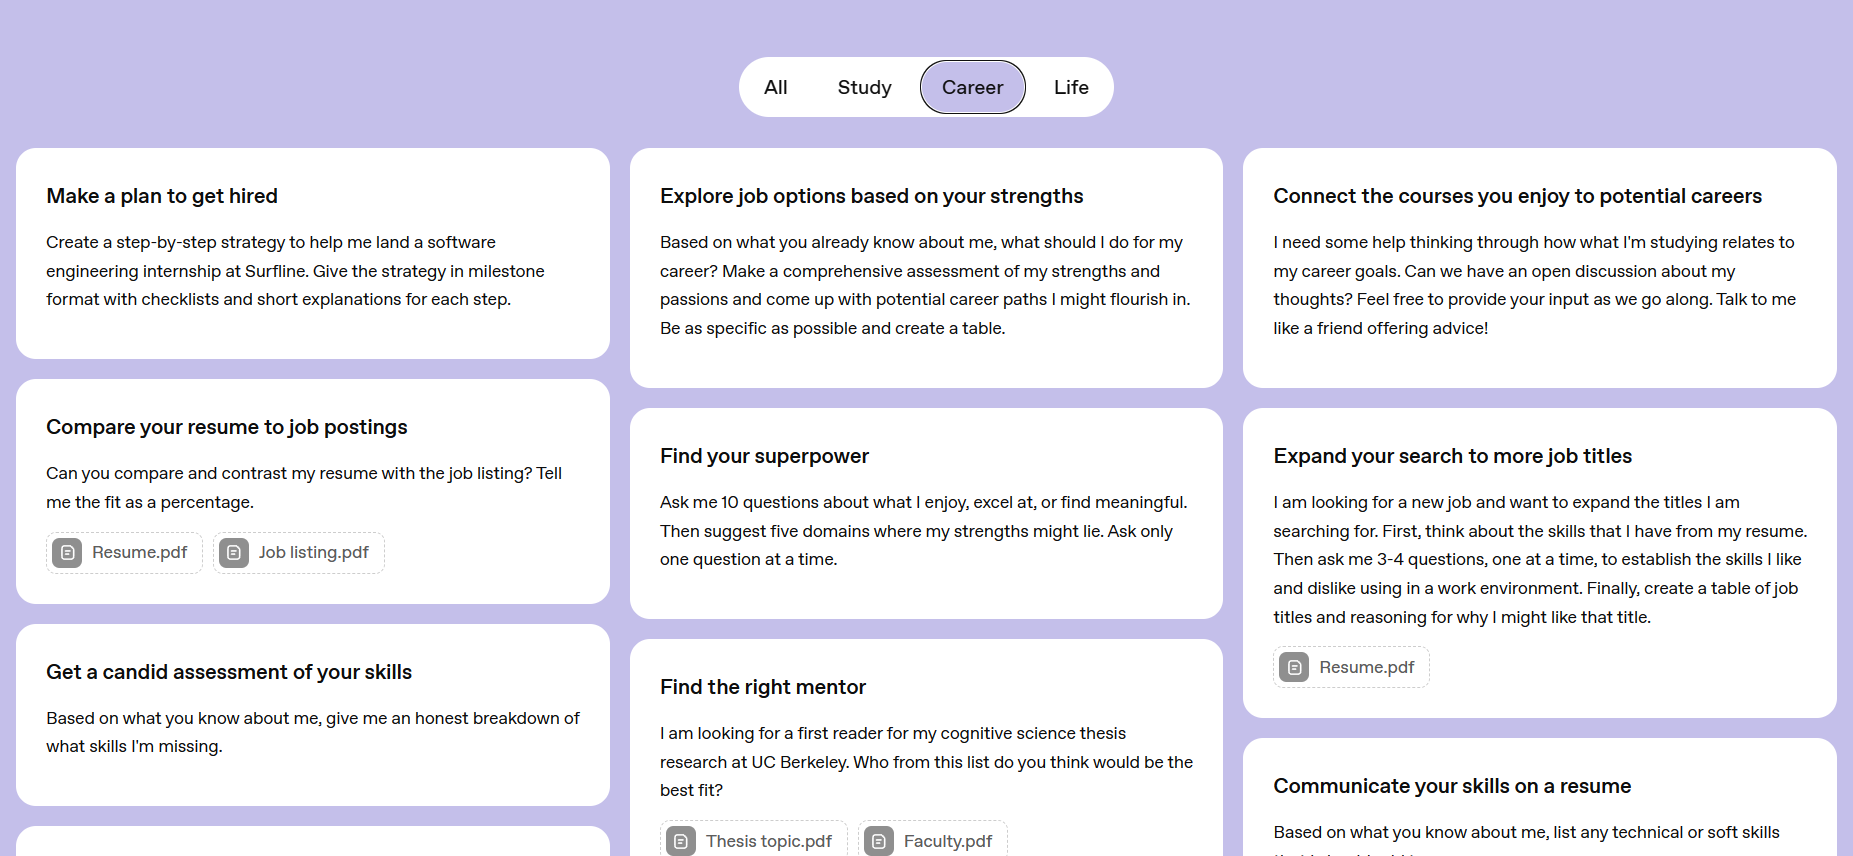Click the file icon on Faculty.pdf chip
The image size is (1853, 856).
click(x=878, y=841)
